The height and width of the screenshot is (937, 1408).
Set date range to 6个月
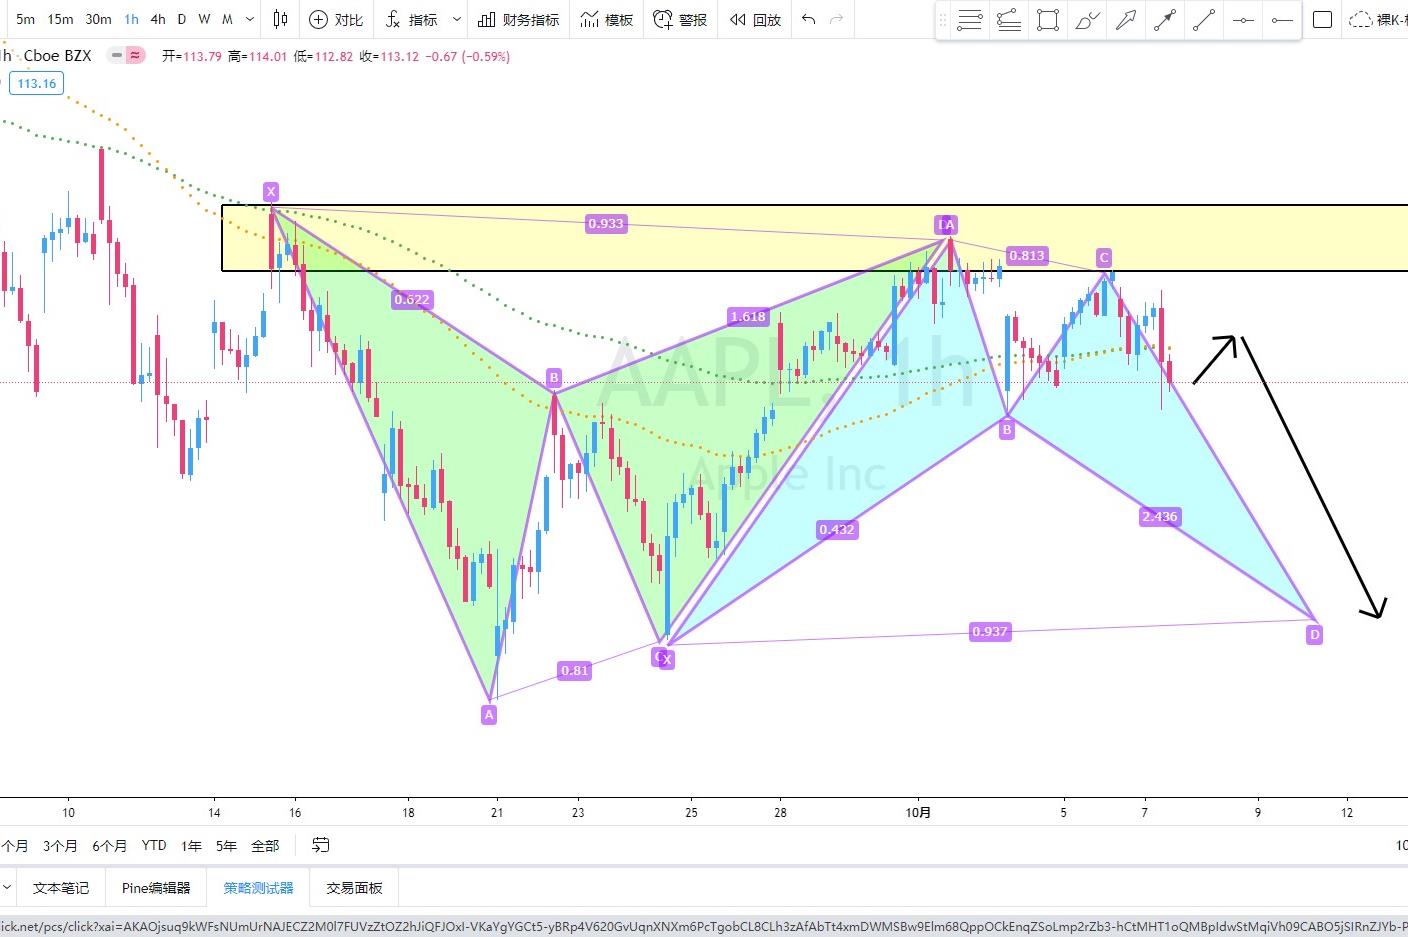point(110,846)
